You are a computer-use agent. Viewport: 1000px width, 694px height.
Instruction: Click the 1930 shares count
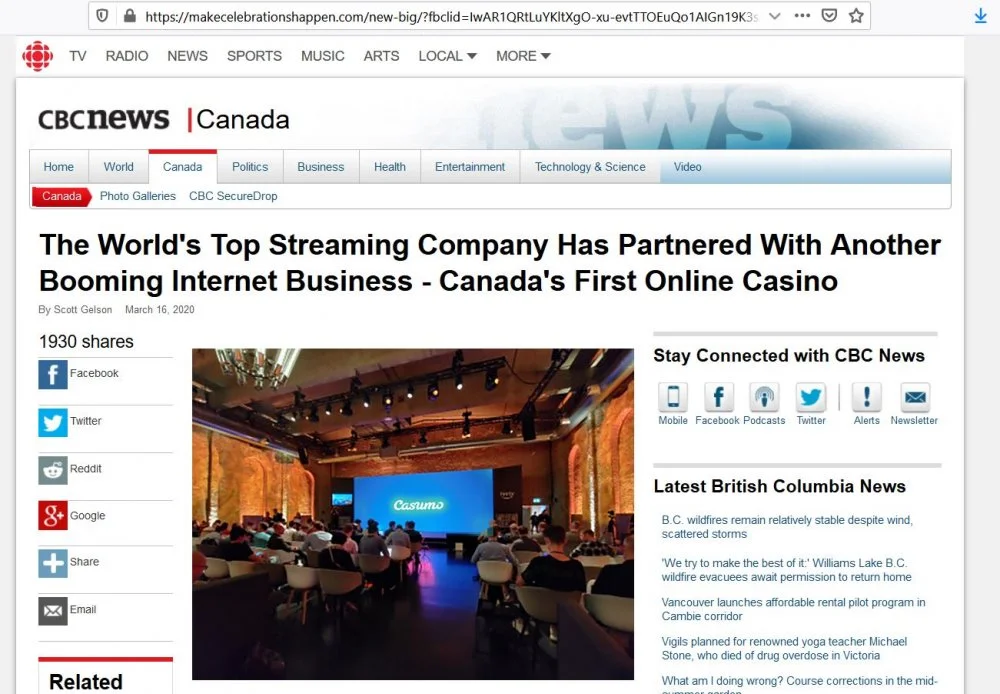tap(86, 342)
